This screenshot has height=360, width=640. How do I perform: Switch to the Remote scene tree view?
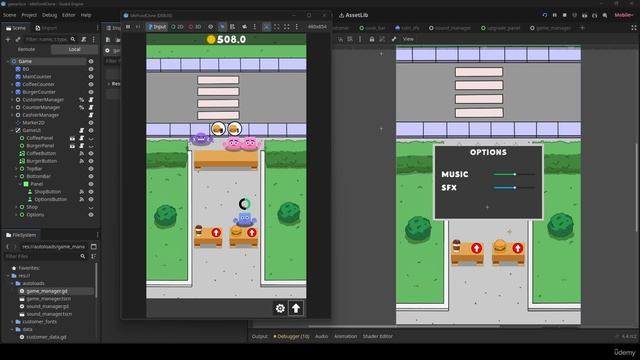click(x=26, y=49)
